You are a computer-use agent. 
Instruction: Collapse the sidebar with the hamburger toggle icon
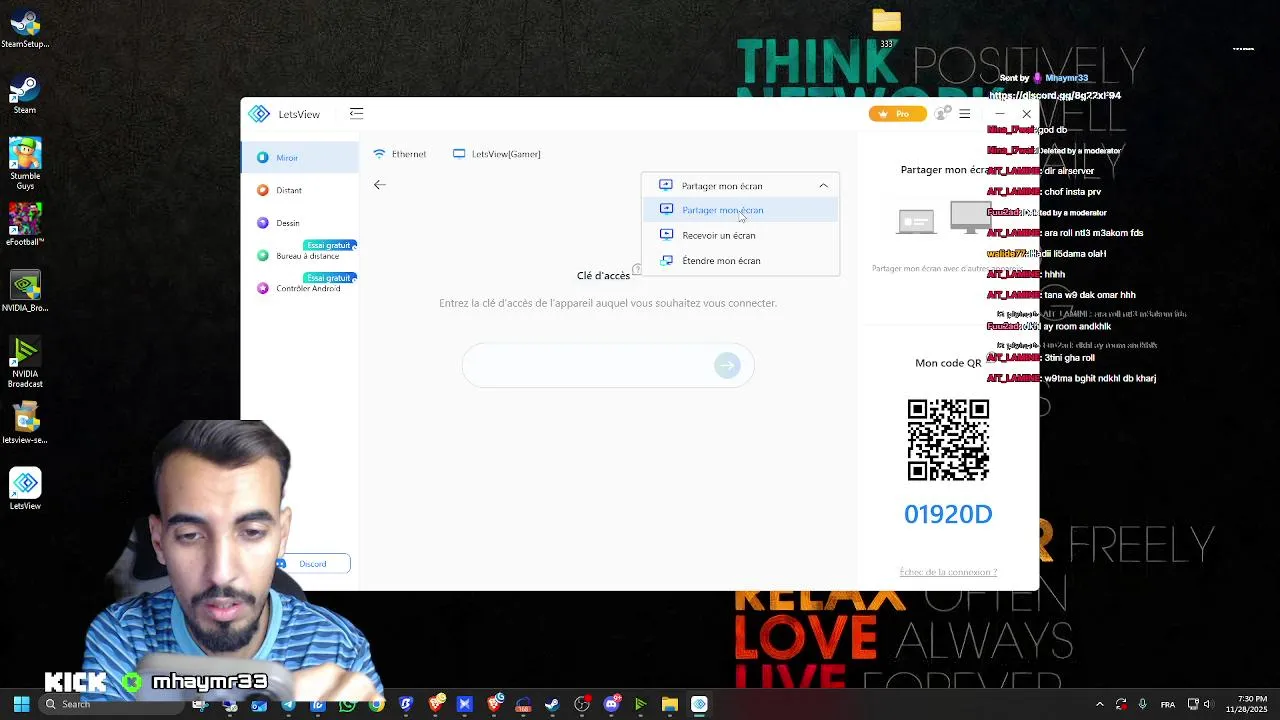(x=356, y=113)
